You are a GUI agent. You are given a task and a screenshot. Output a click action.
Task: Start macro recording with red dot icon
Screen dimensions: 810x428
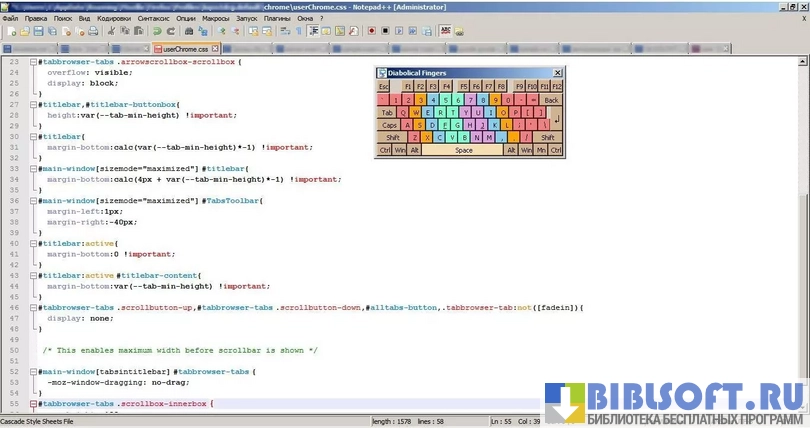(x=371, y=31)
